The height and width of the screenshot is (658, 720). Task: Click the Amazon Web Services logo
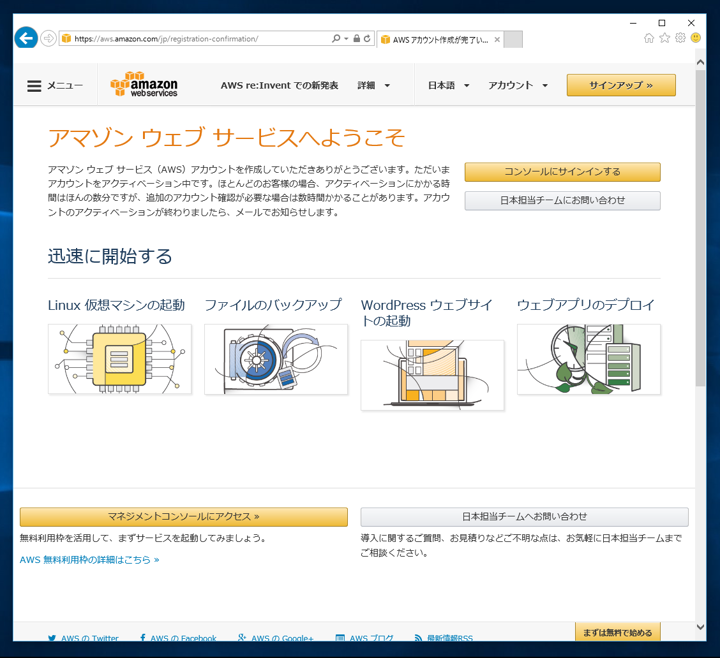(x=144, y=84)
